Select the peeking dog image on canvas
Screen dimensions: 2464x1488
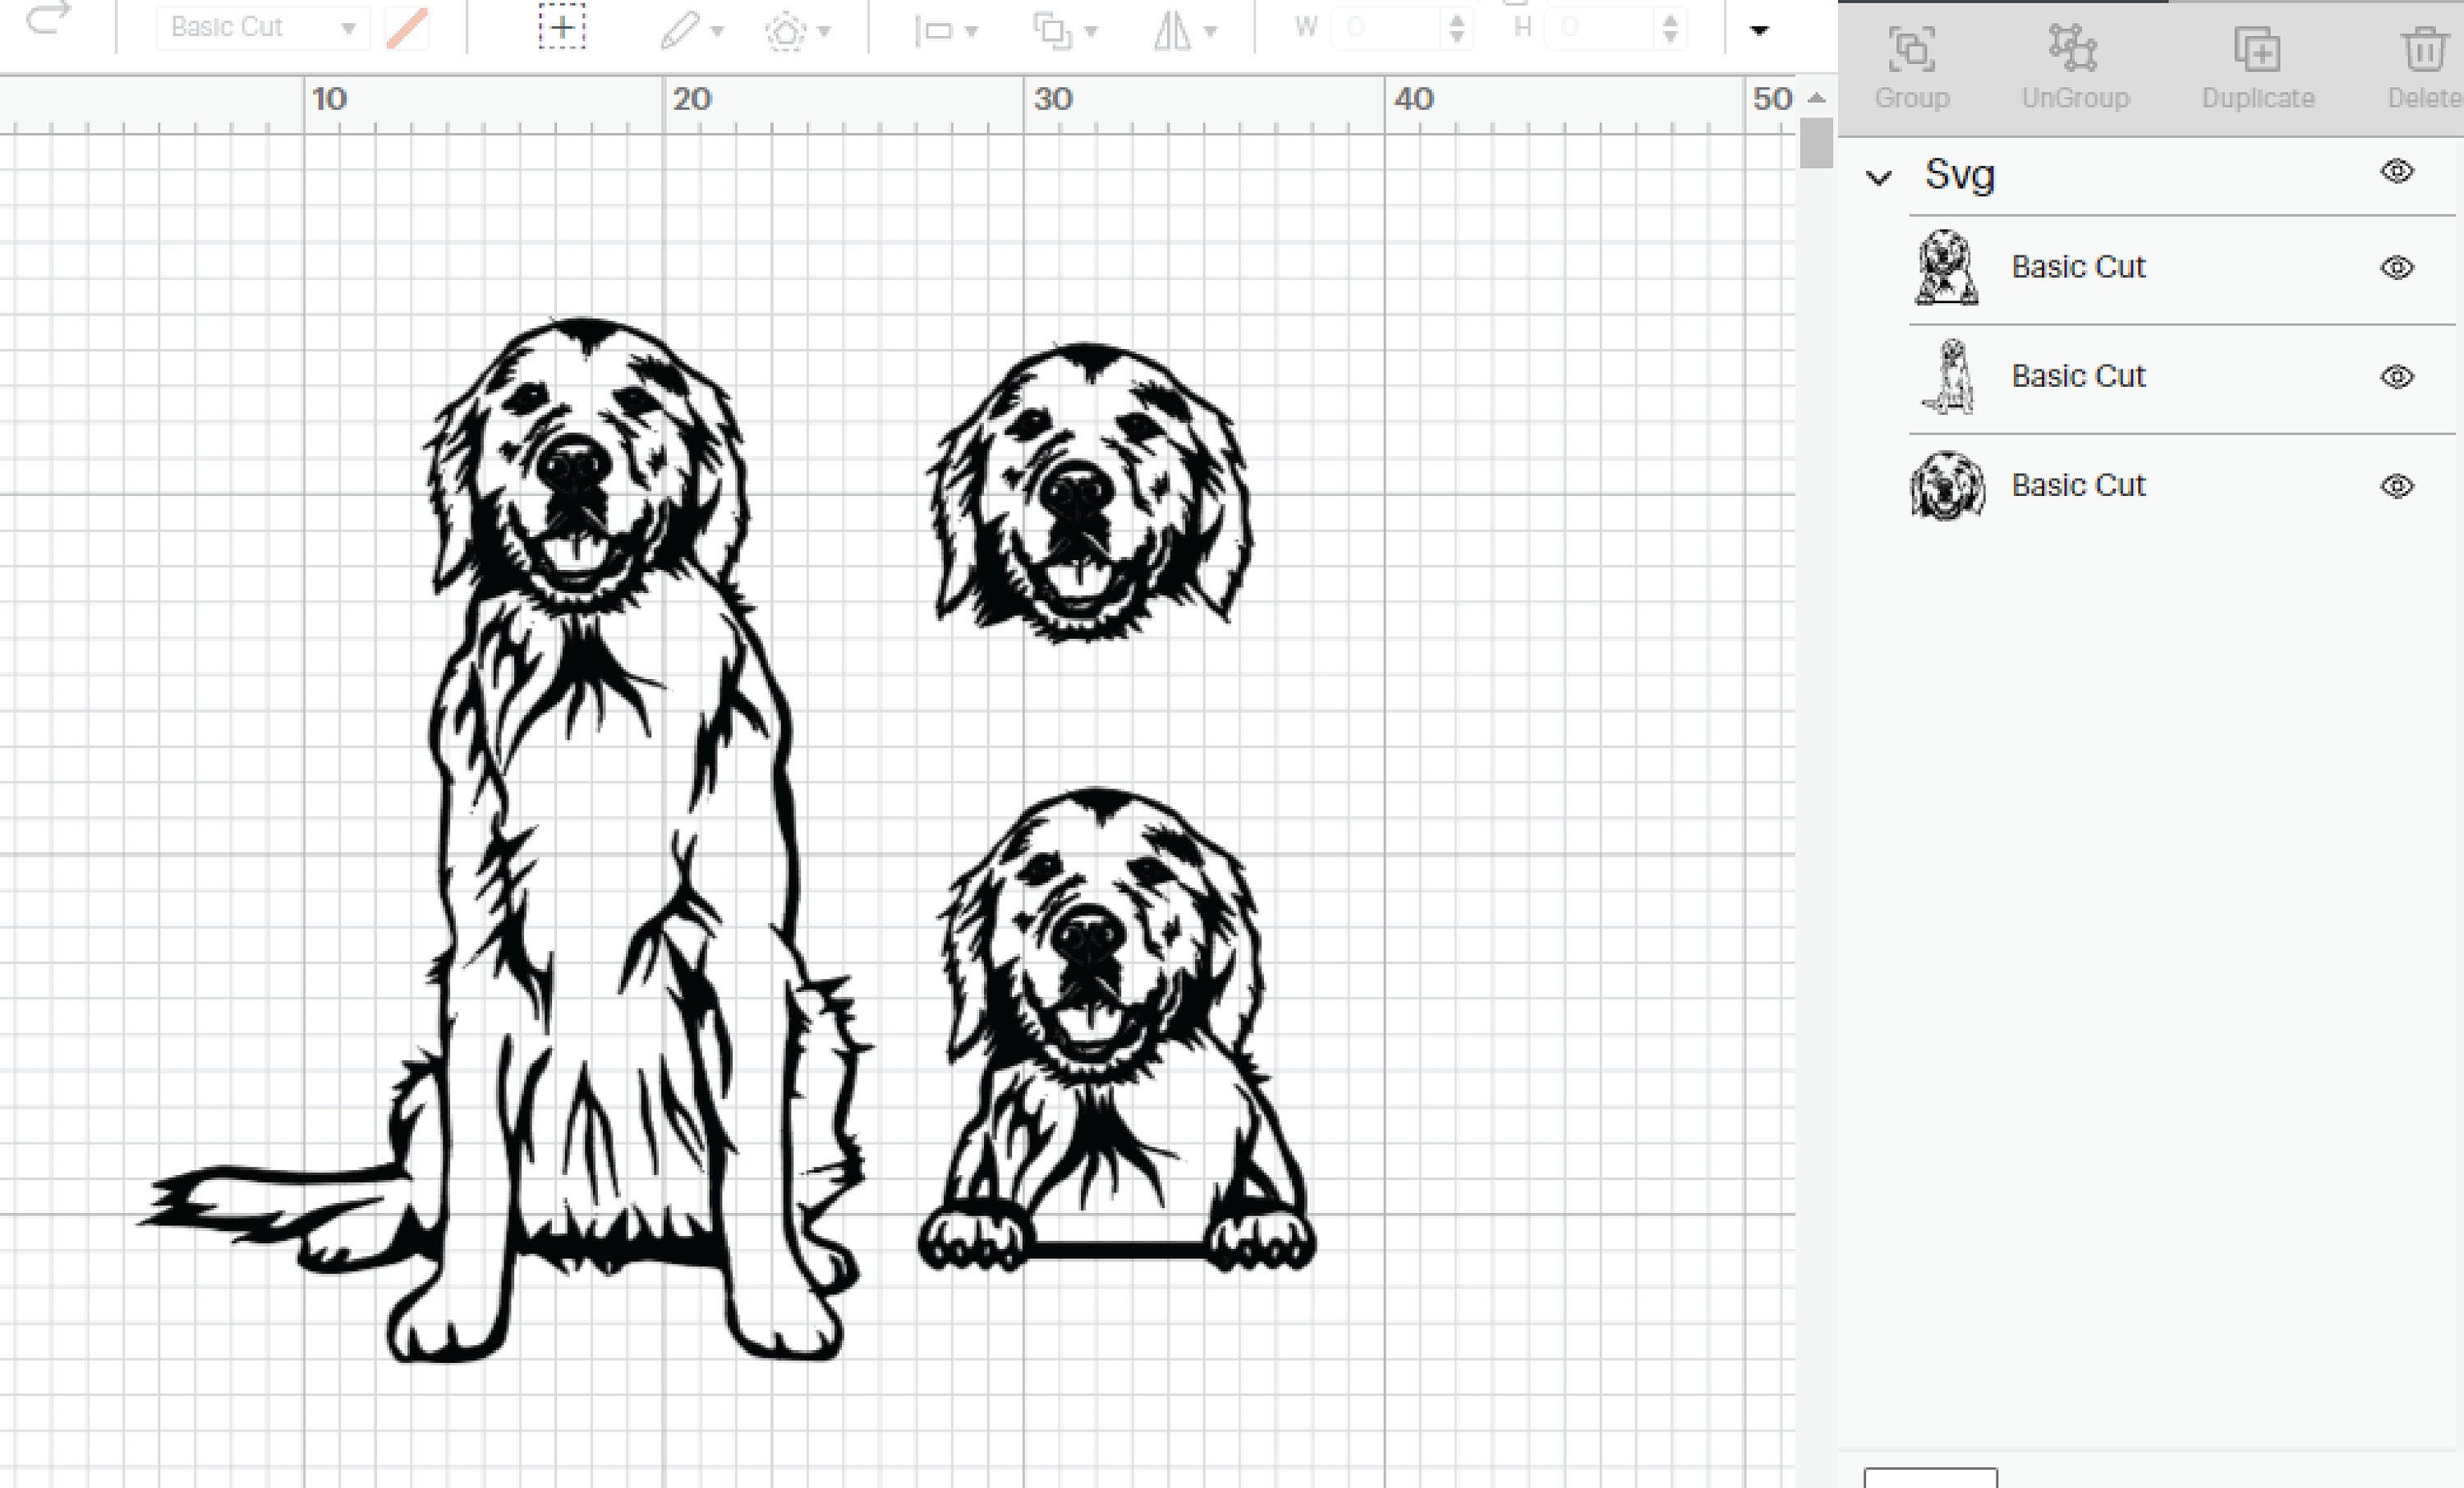(1115, 1030)
